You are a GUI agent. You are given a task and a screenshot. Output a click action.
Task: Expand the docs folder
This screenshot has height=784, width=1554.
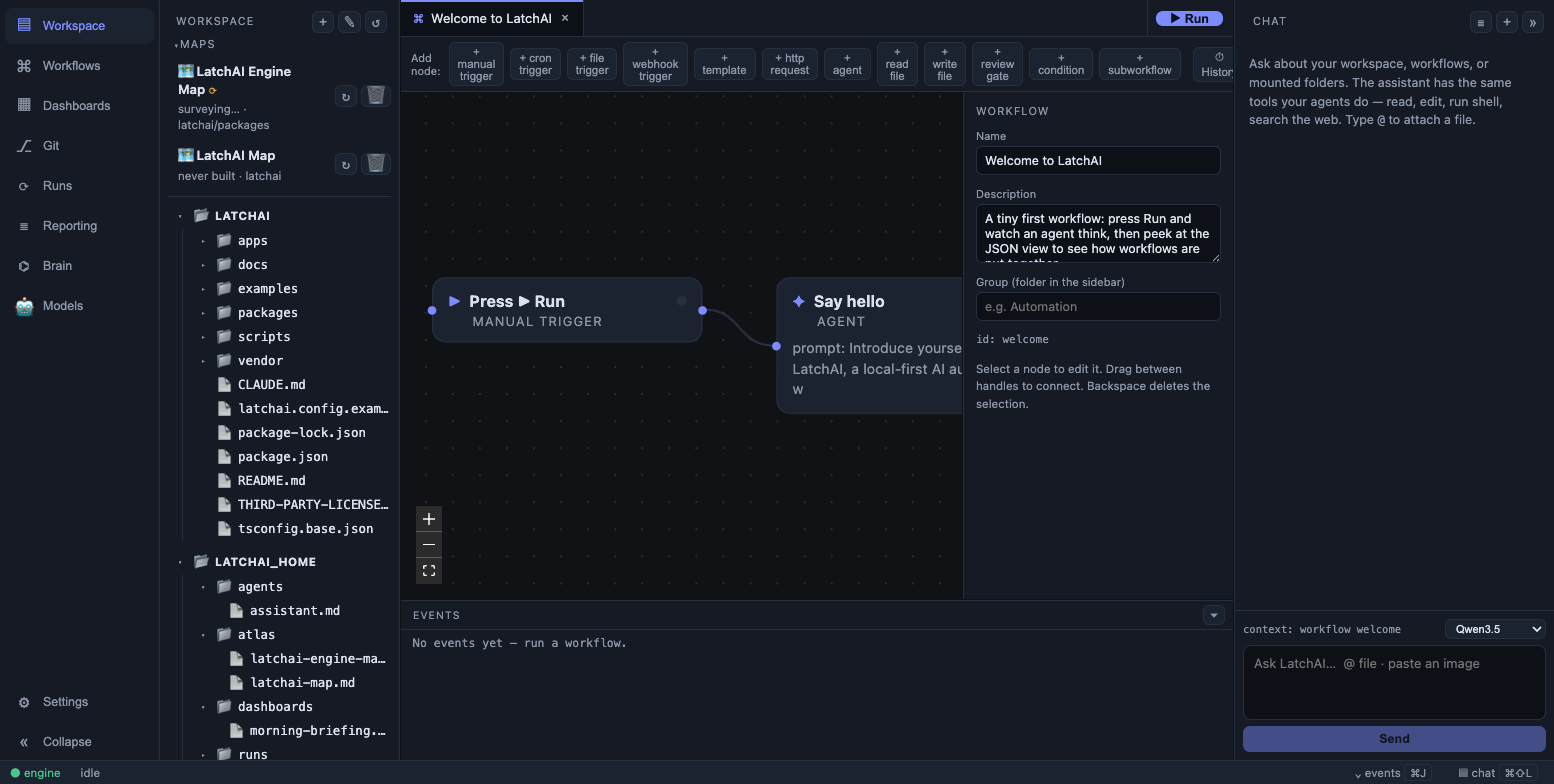click(203, 265)
